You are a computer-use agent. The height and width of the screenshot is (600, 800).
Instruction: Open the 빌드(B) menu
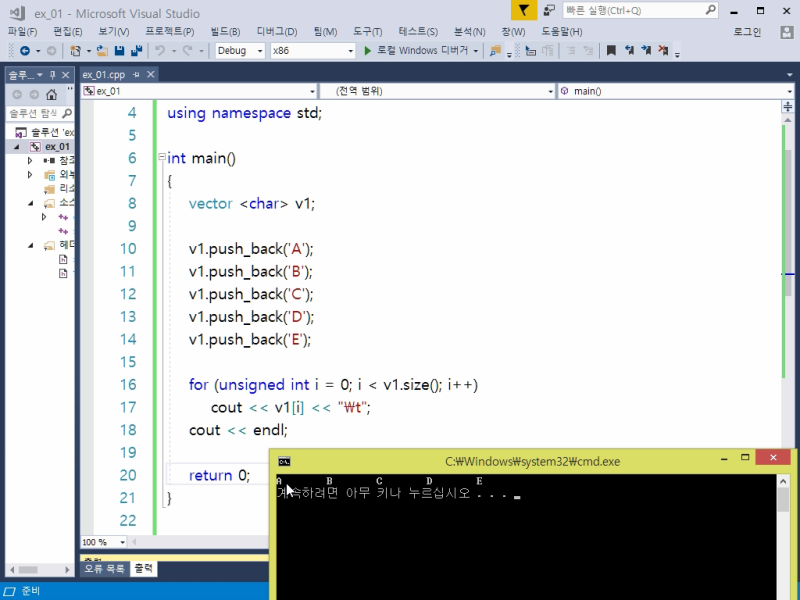pyautogui.click(x=226, y=32)
